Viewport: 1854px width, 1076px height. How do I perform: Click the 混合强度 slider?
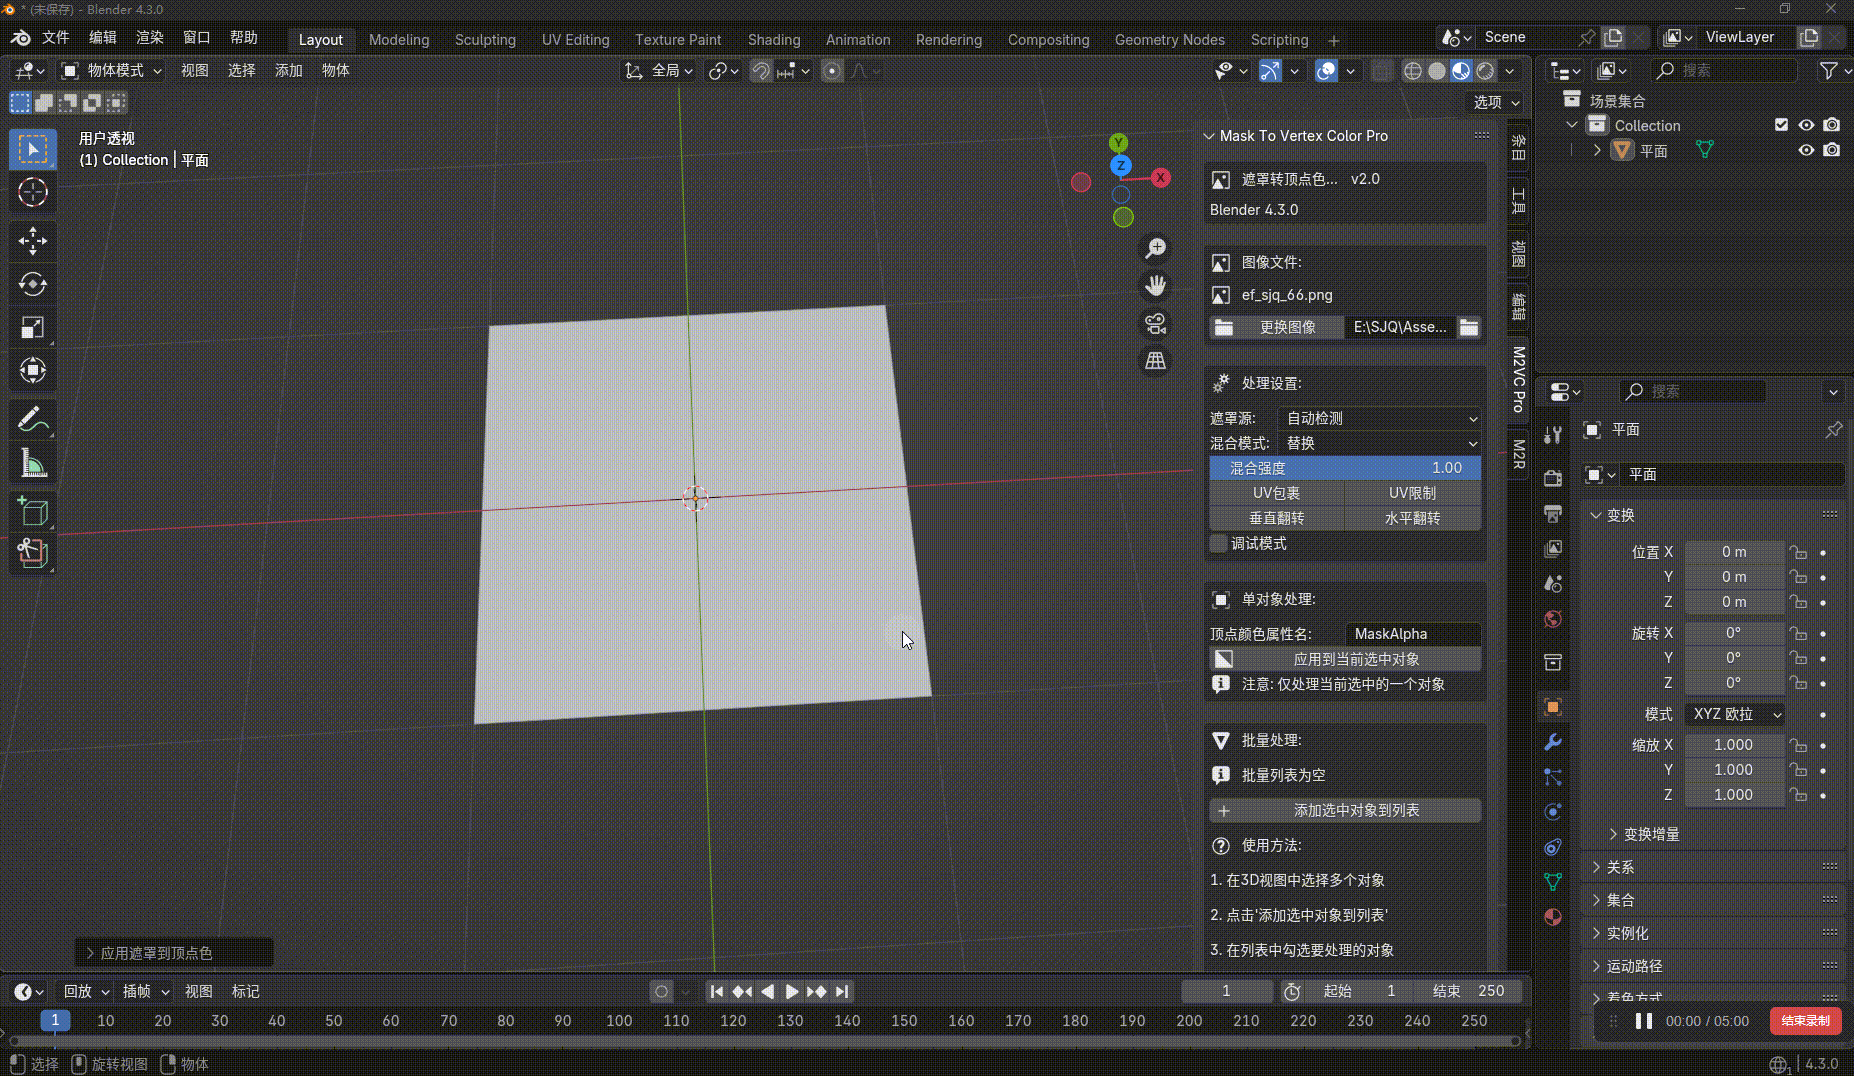pyautogui.click(x=1345, y=468)
